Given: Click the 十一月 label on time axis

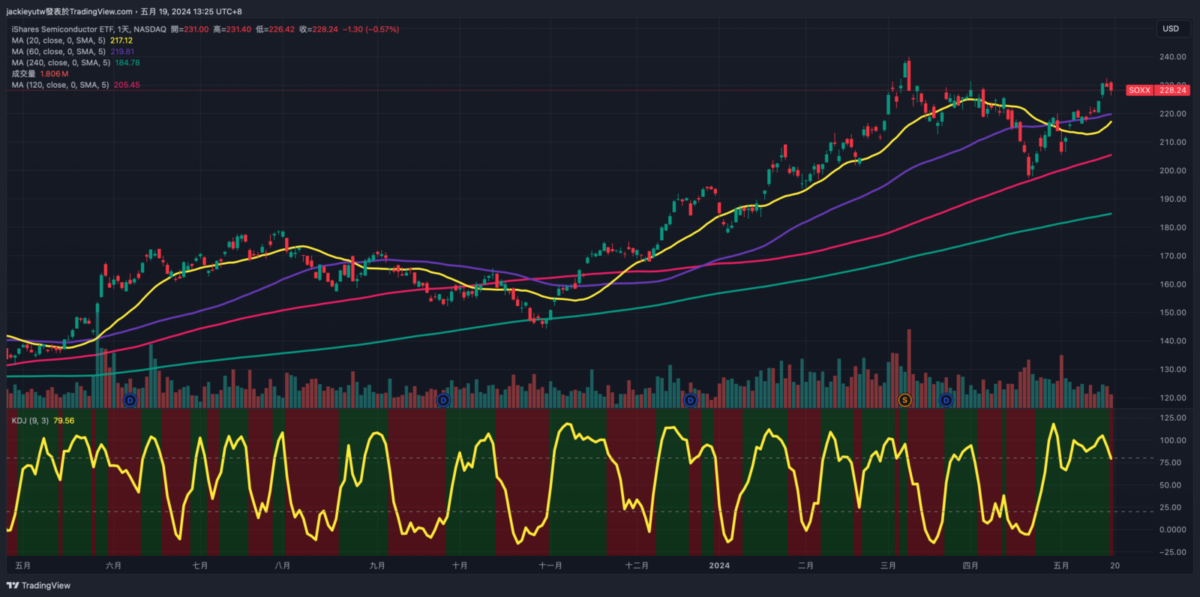Looking at the screenshot, I should (550, 565).
